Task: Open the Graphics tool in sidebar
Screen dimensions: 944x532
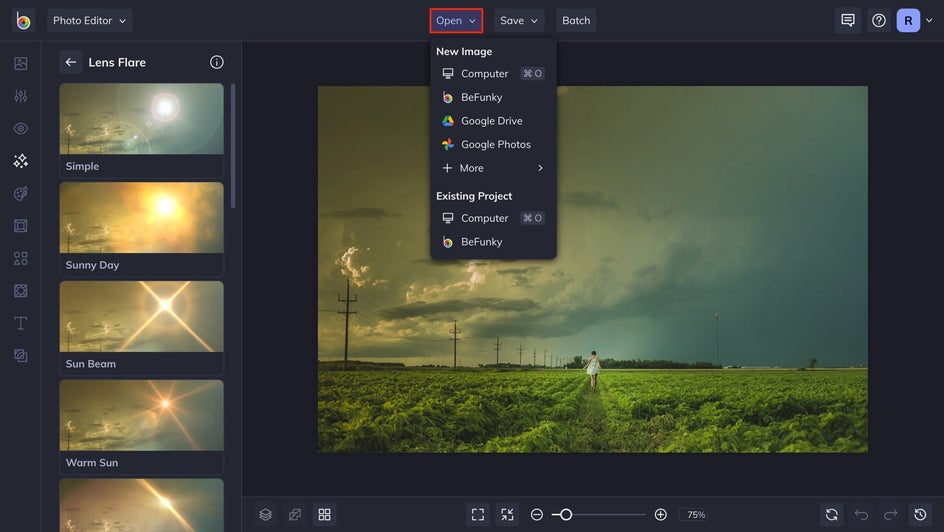Action: pyautogui.click(x=20, y=258)
